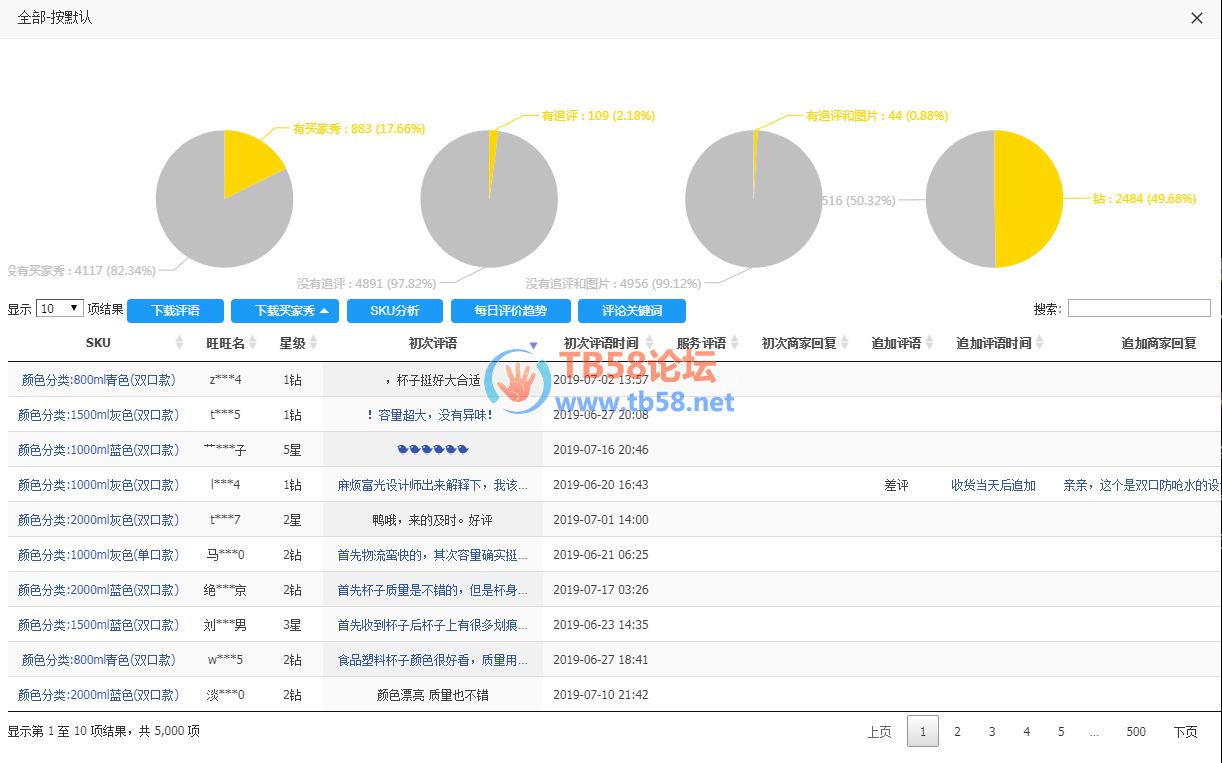Sort by 初次评语时间 column sort icon
Screen dimensions: 1222x763
[649, 343]
